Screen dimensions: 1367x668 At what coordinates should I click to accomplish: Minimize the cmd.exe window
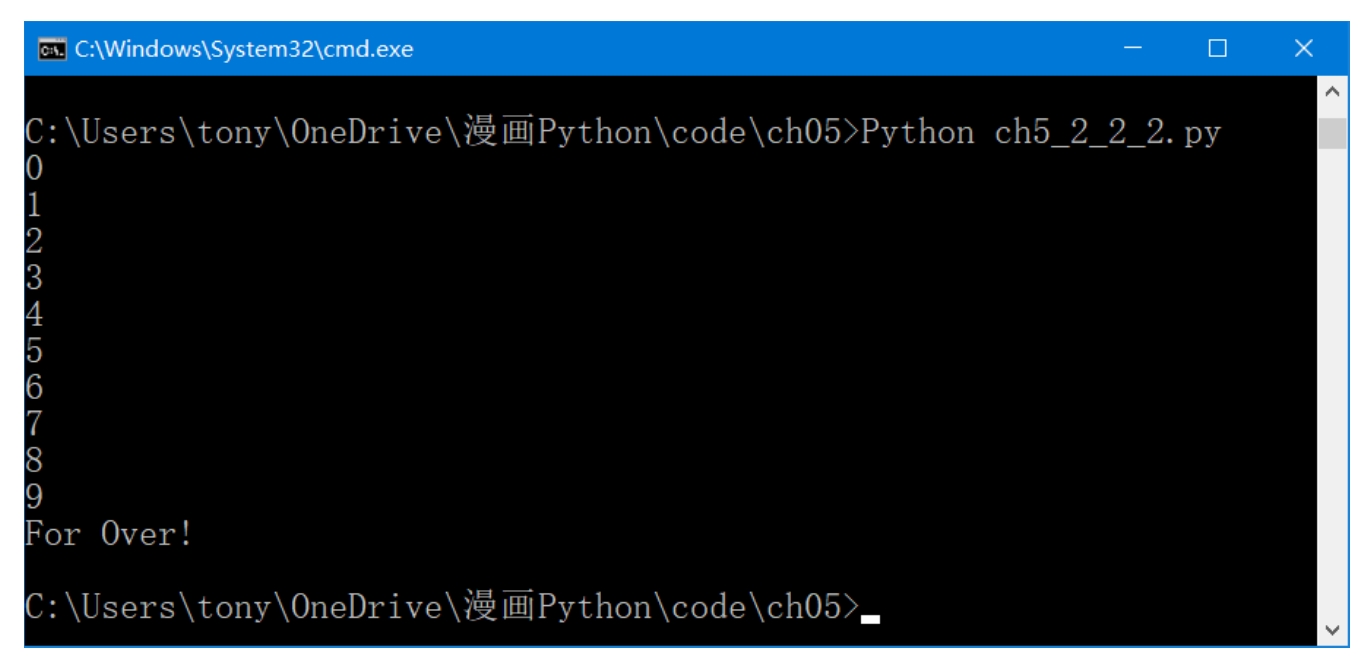coord(1132,49)
